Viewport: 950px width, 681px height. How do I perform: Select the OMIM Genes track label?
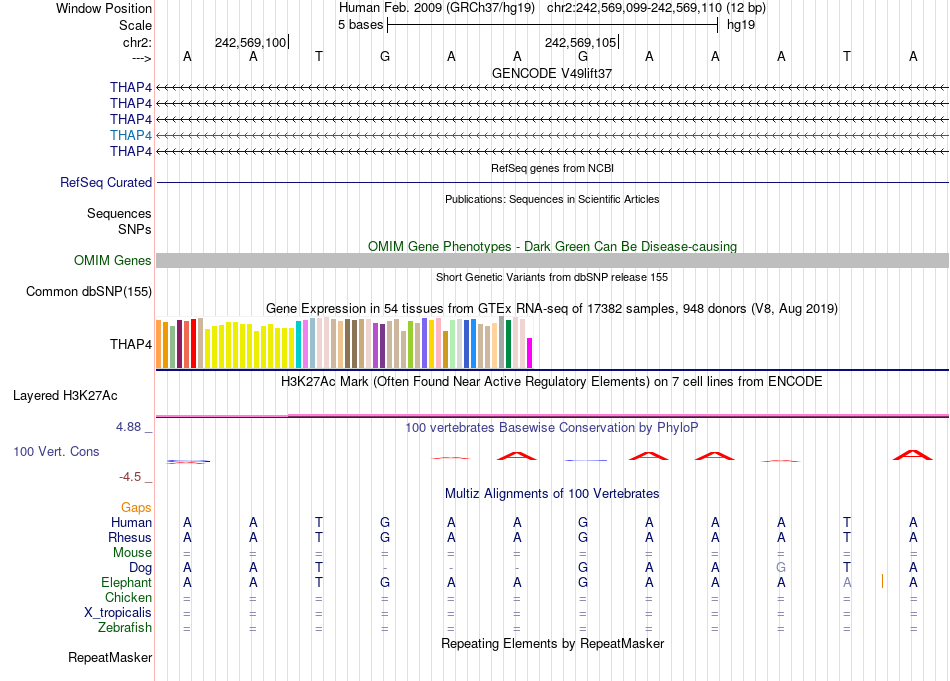(x=113, y=261)
